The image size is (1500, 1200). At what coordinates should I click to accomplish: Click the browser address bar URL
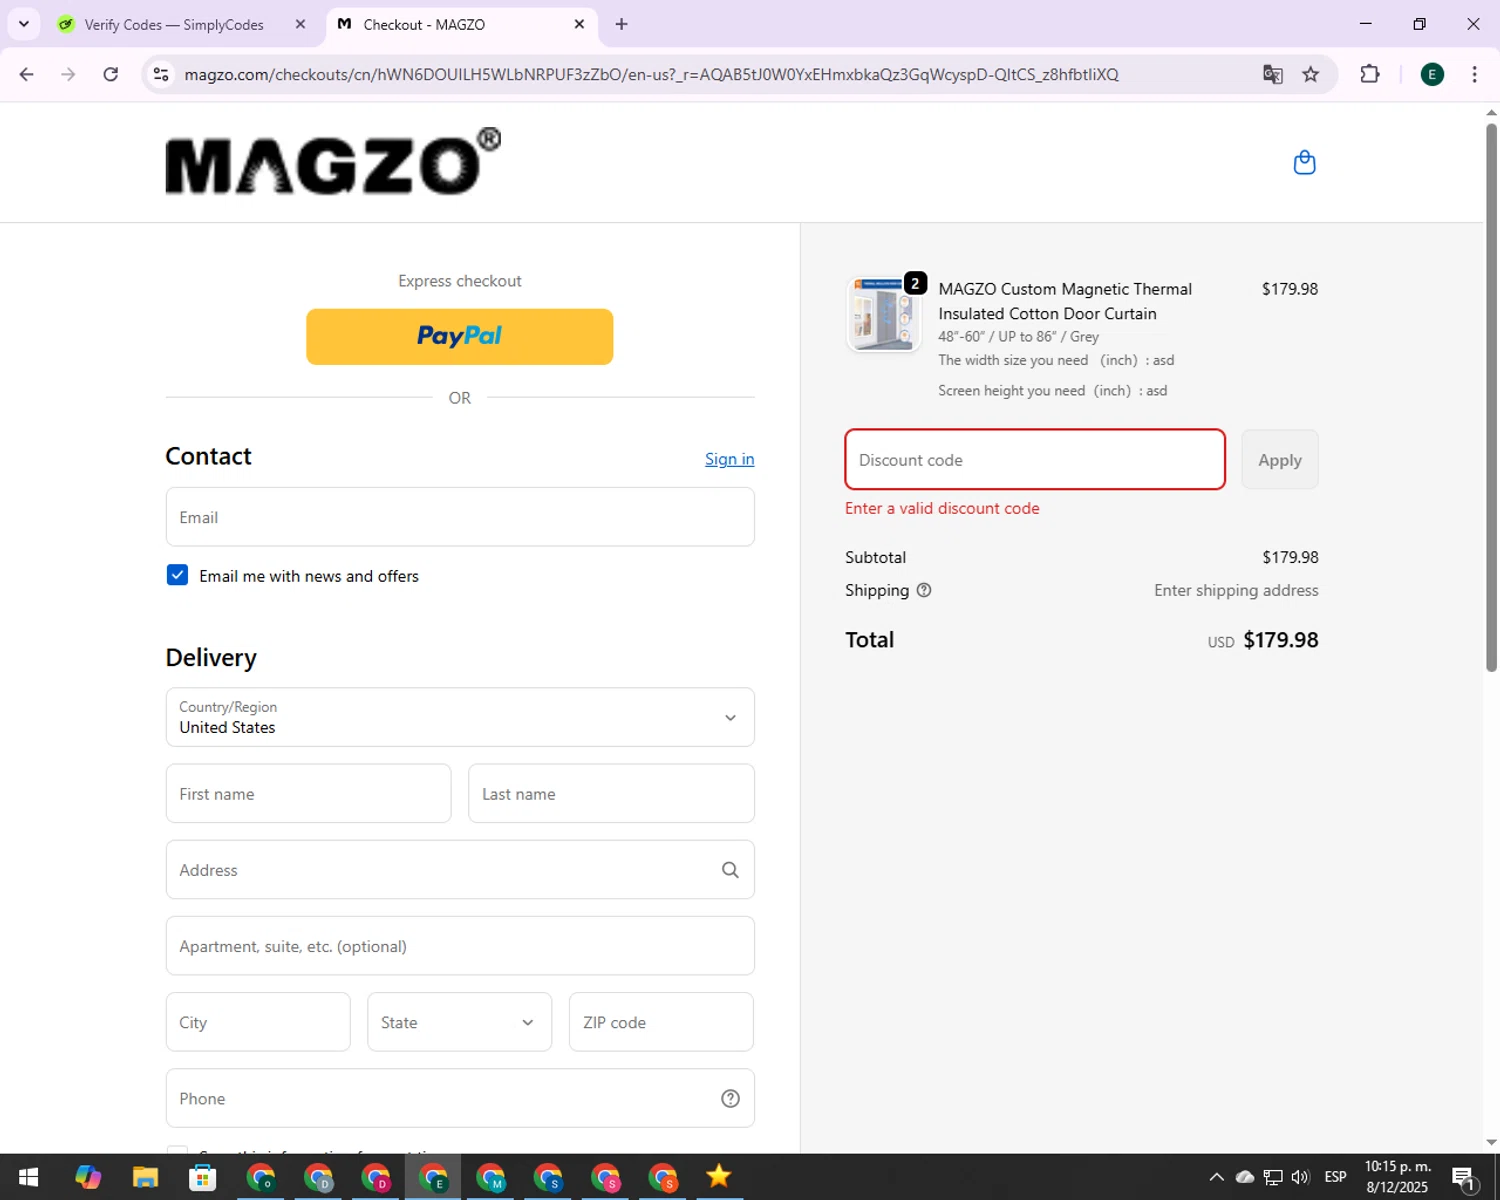pos(651,74)
